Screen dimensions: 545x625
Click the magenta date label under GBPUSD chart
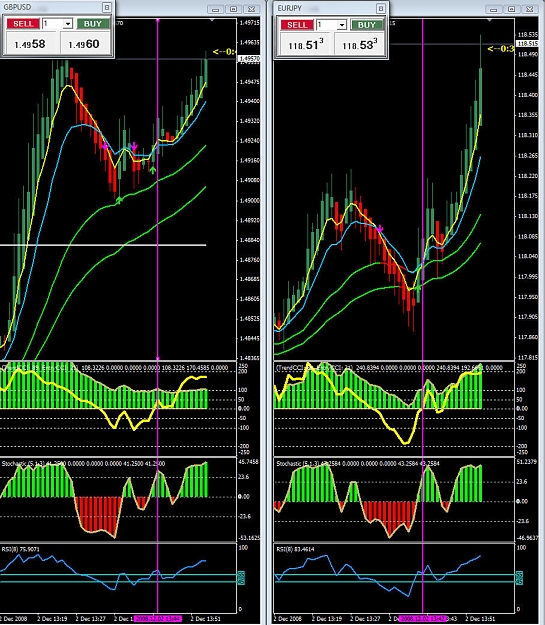click(158, 618)
